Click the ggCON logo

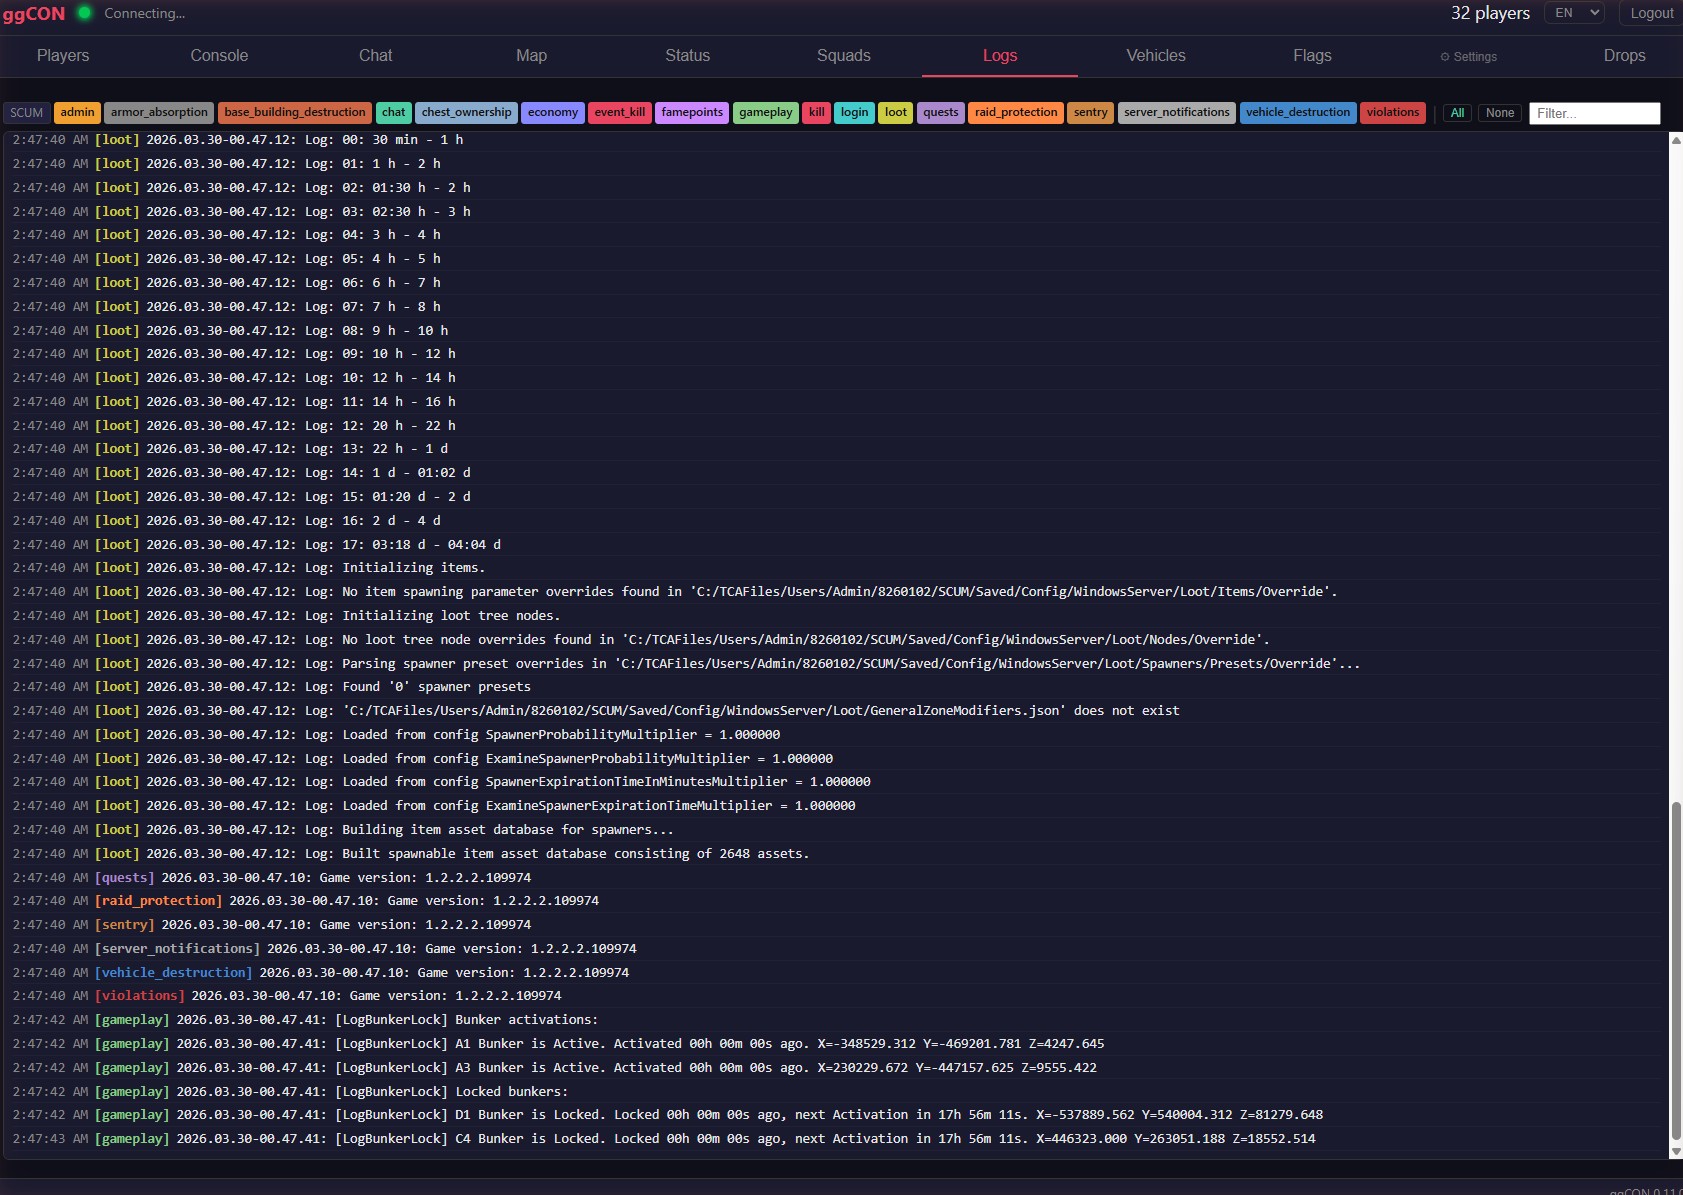pos(34,14)
